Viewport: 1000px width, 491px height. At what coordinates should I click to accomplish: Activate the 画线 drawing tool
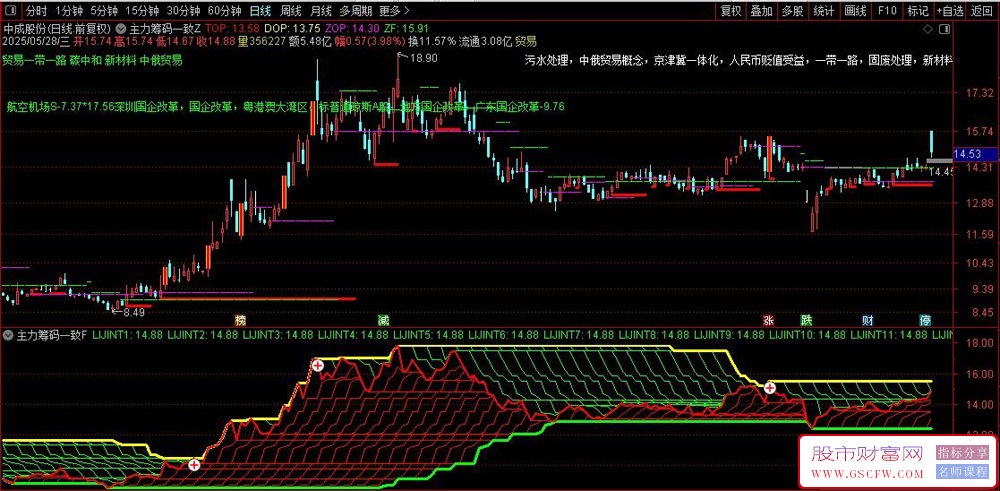855,11
